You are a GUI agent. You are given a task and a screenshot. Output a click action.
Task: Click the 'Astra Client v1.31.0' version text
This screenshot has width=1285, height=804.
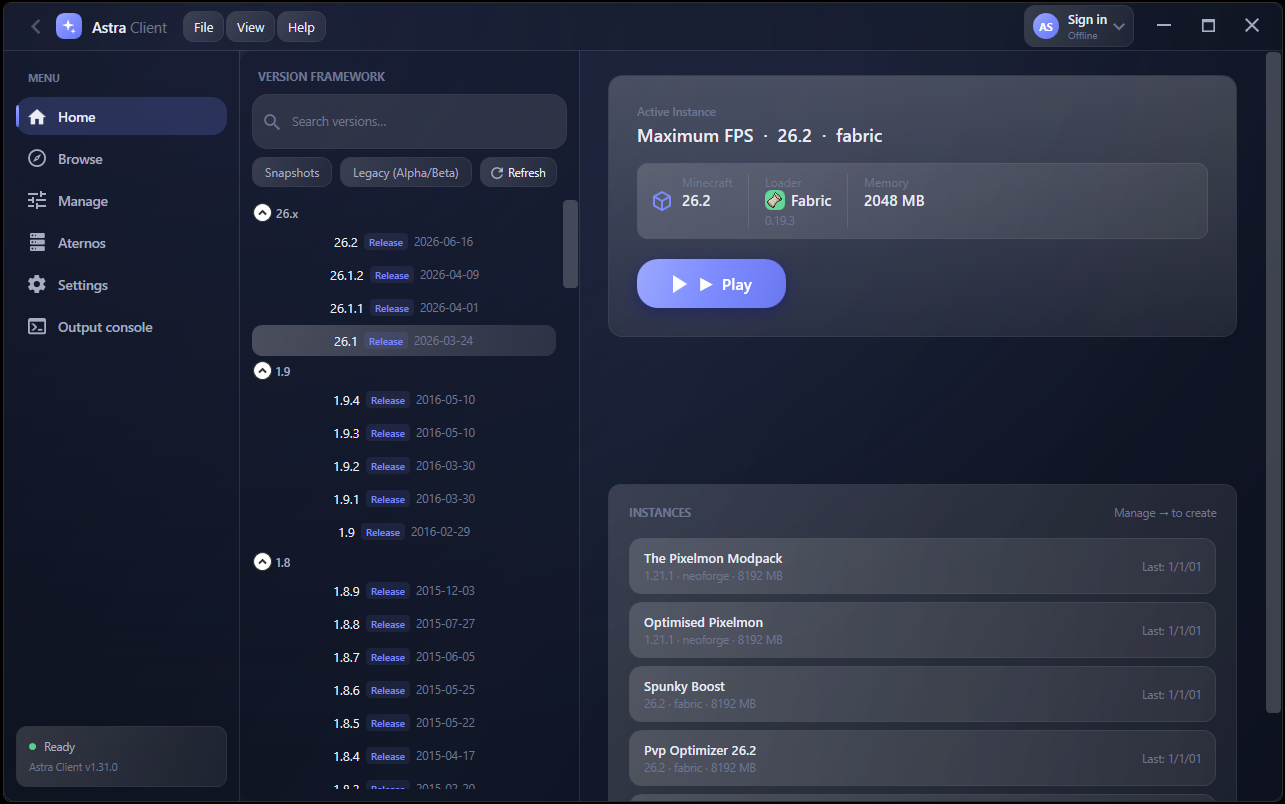[x=73, y=767]
